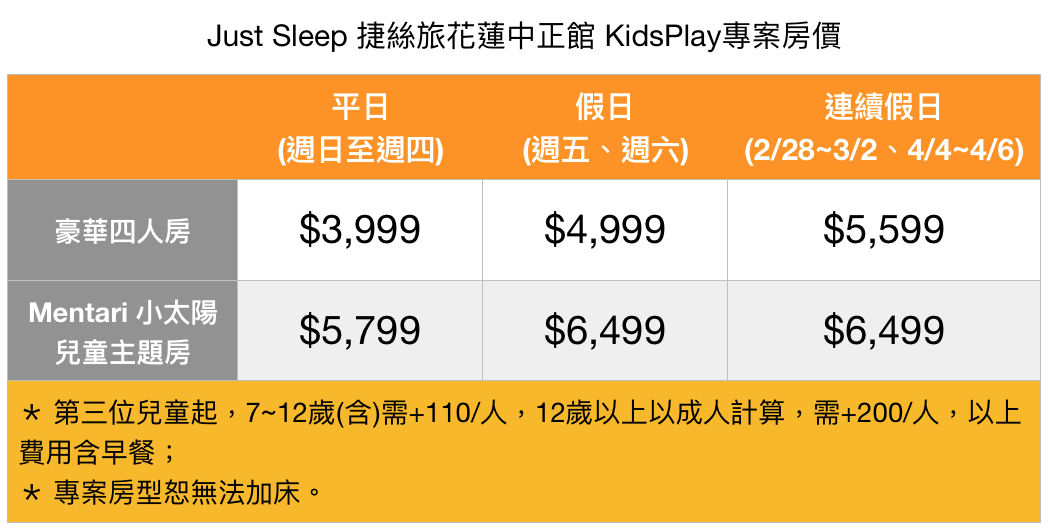
Task: Click the date range 2/28~3/2、4/4~4/6
Action: point(884,151)
